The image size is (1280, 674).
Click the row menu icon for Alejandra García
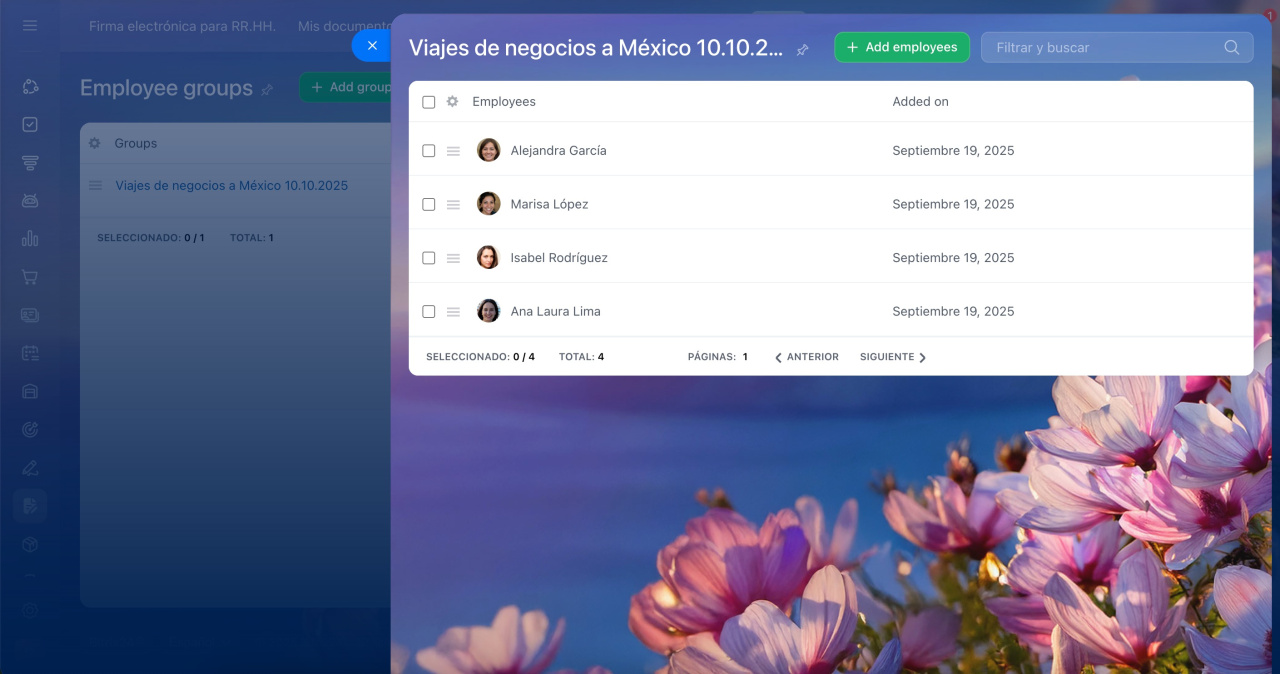pos(453,151)
